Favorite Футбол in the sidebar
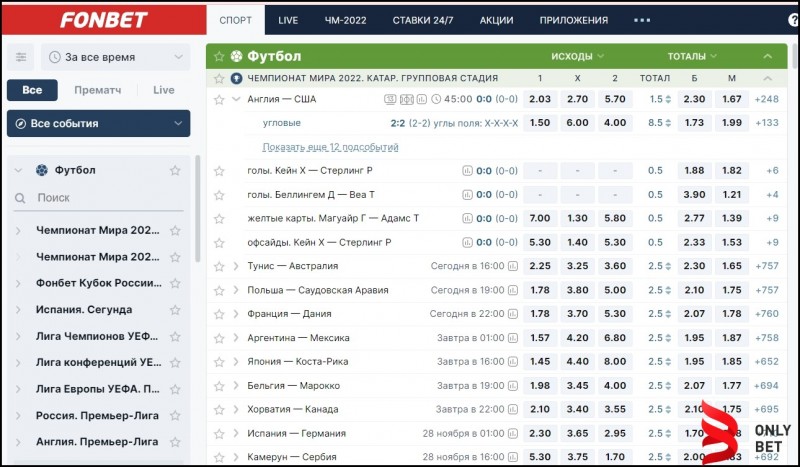The width and height of the screenshot is (800, 467). tap(175, 170)
